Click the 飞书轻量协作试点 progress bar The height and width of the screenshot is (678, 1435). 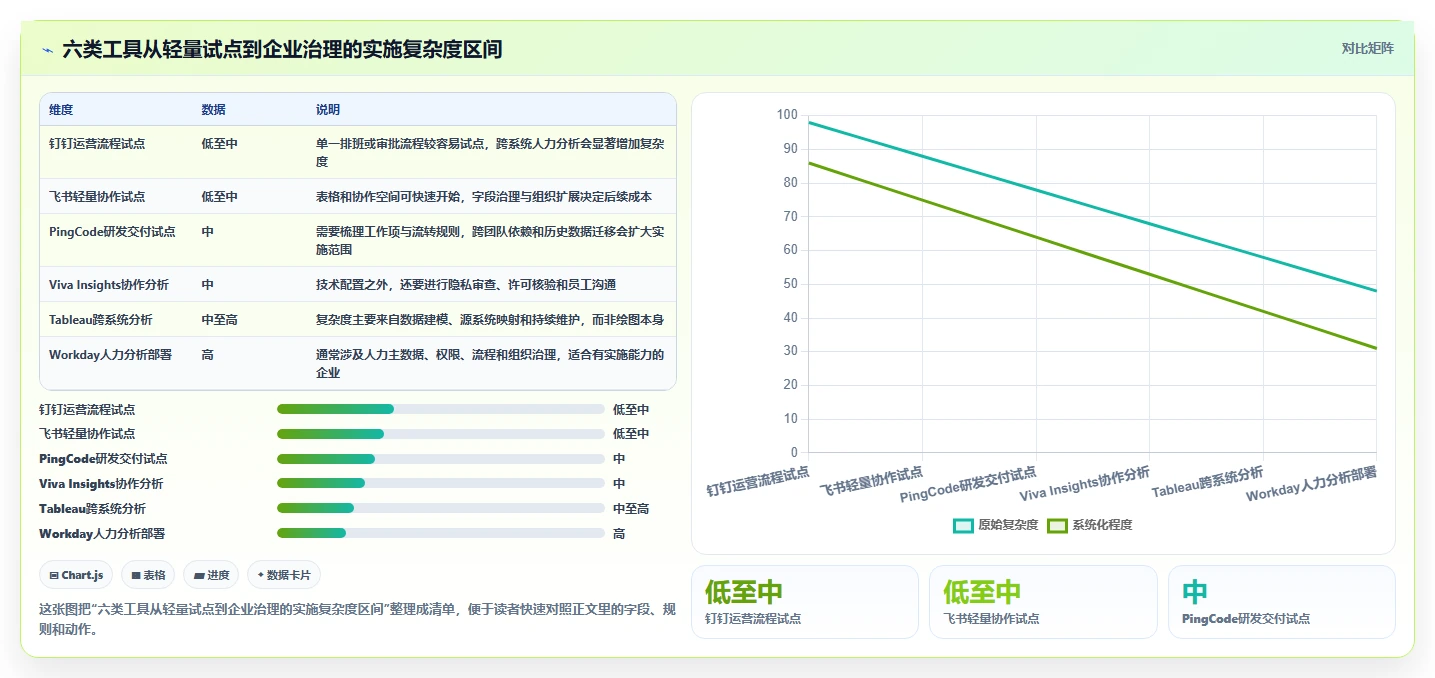tap(441, 434)
